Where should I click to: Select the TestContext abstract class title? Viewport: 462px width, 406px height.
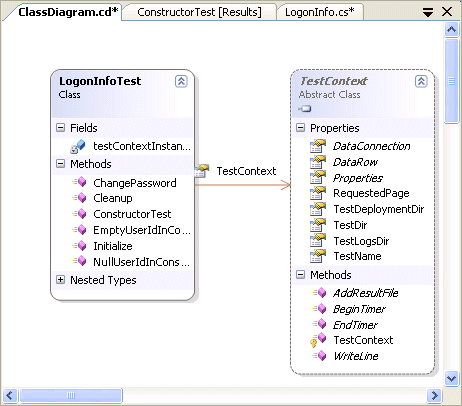click(x=334, y=81)
